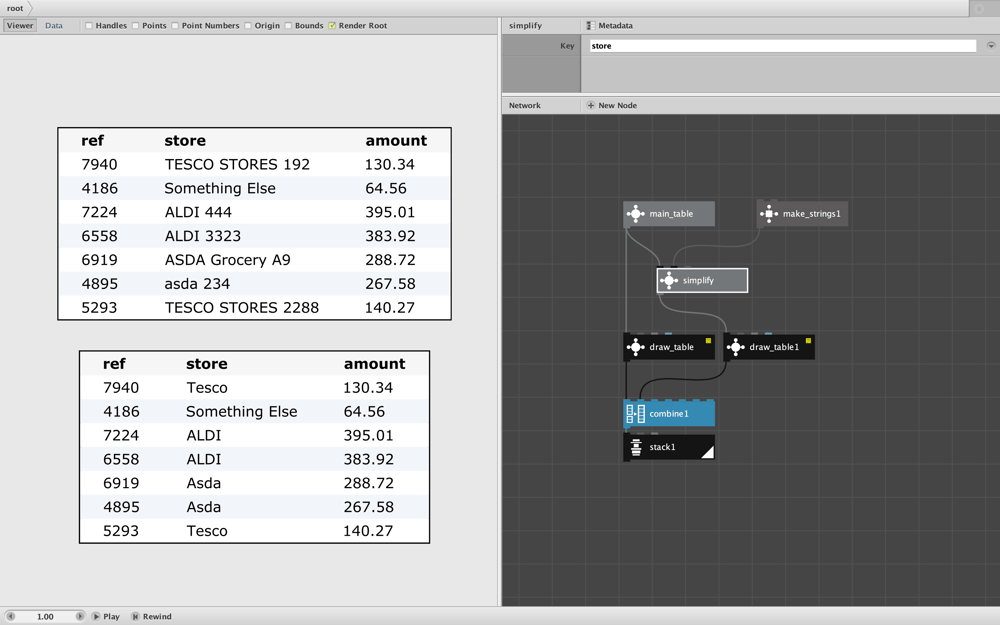Click amount 64.56 in the bottom table
Image resolution: width=1000 pixels, height=625 pixels.
(x=364, y=411)
